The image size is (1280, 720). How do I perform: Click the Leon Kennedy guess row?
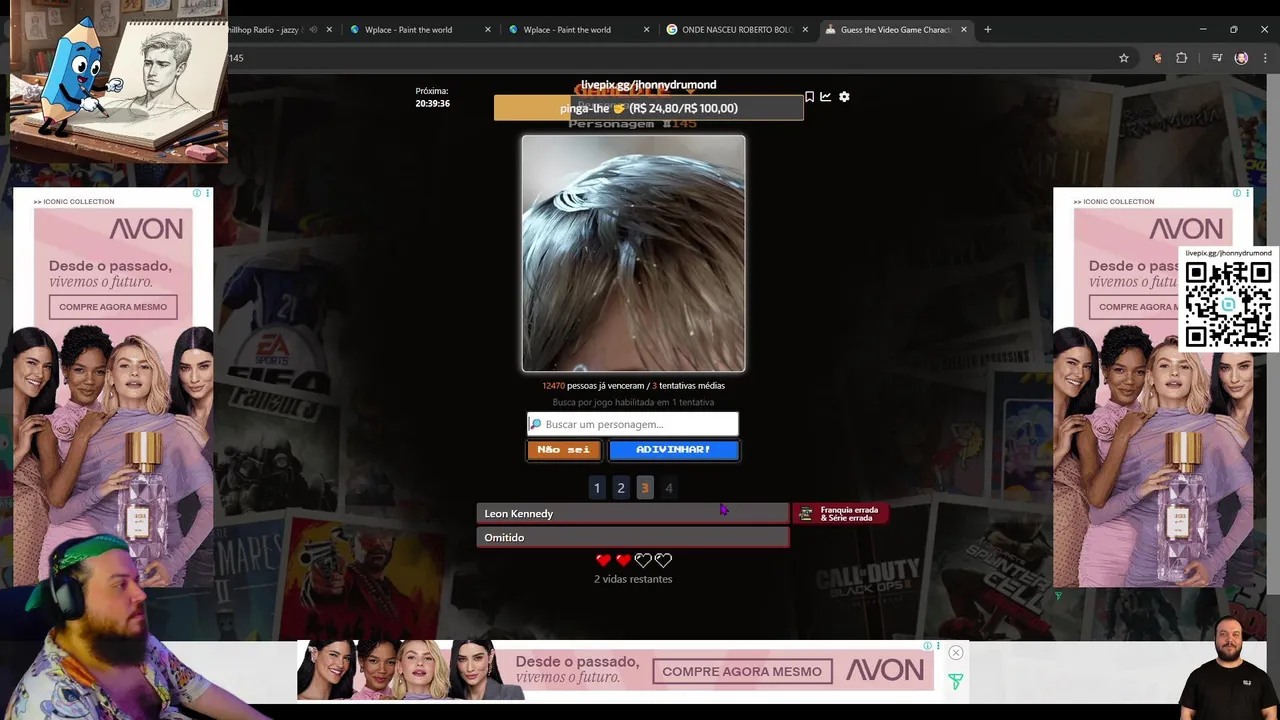click(633, 513)
